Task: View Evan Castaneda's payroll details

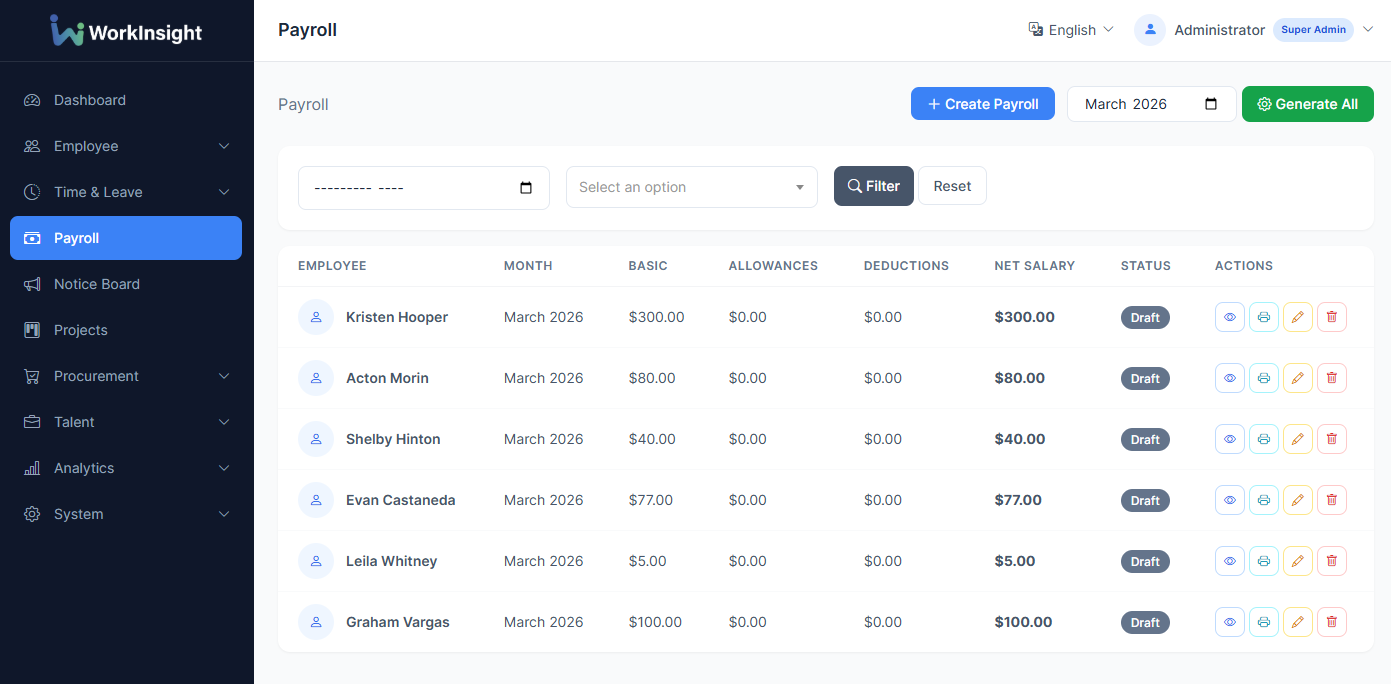Action: tap(1229, 499)
